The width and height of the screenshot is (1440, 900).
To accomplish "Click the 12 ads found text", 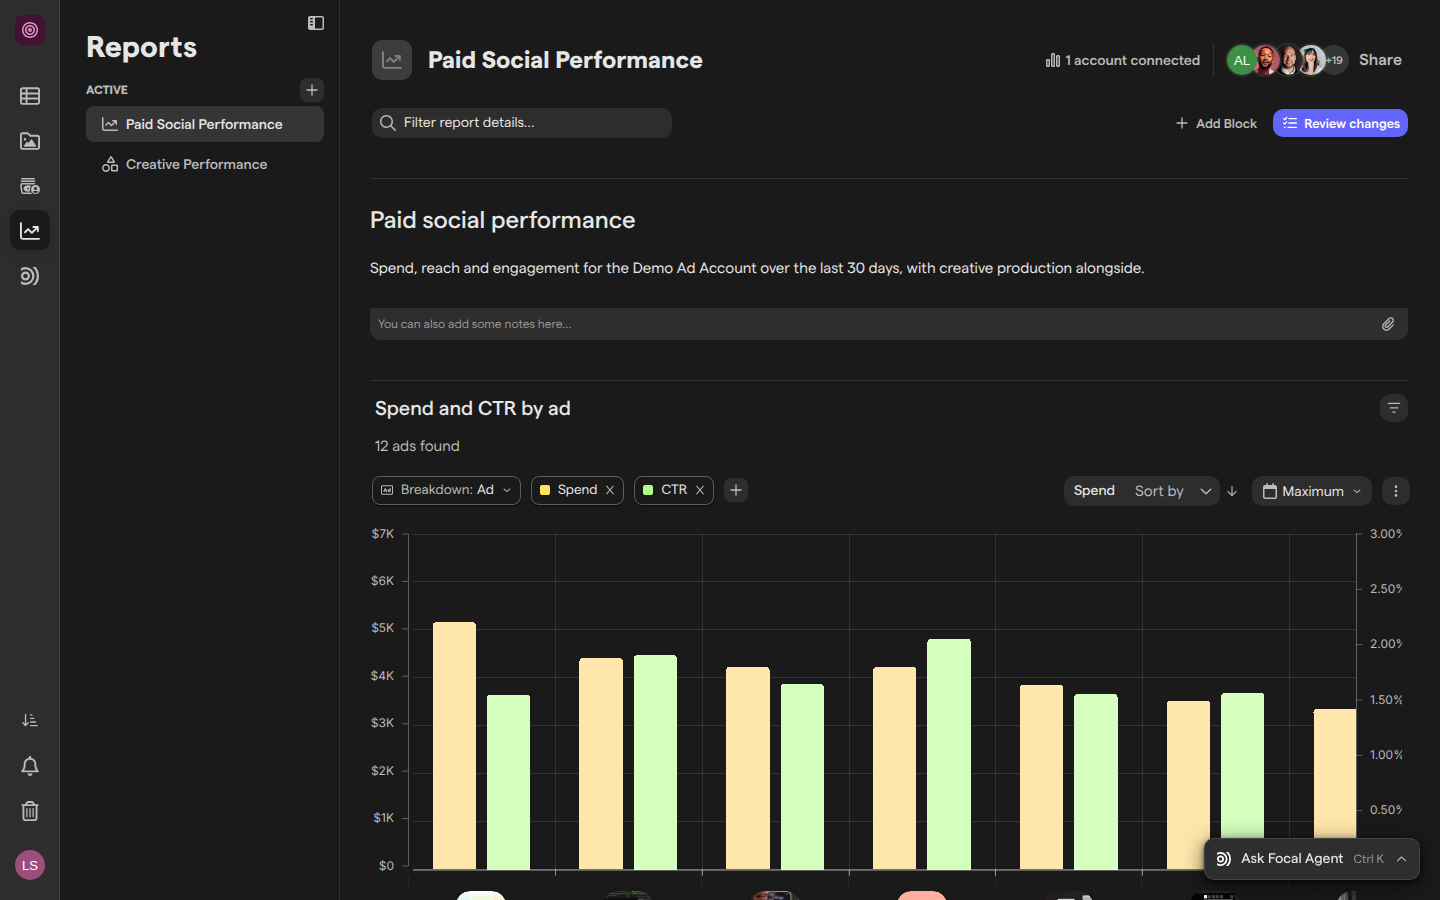I will (417, 446).
